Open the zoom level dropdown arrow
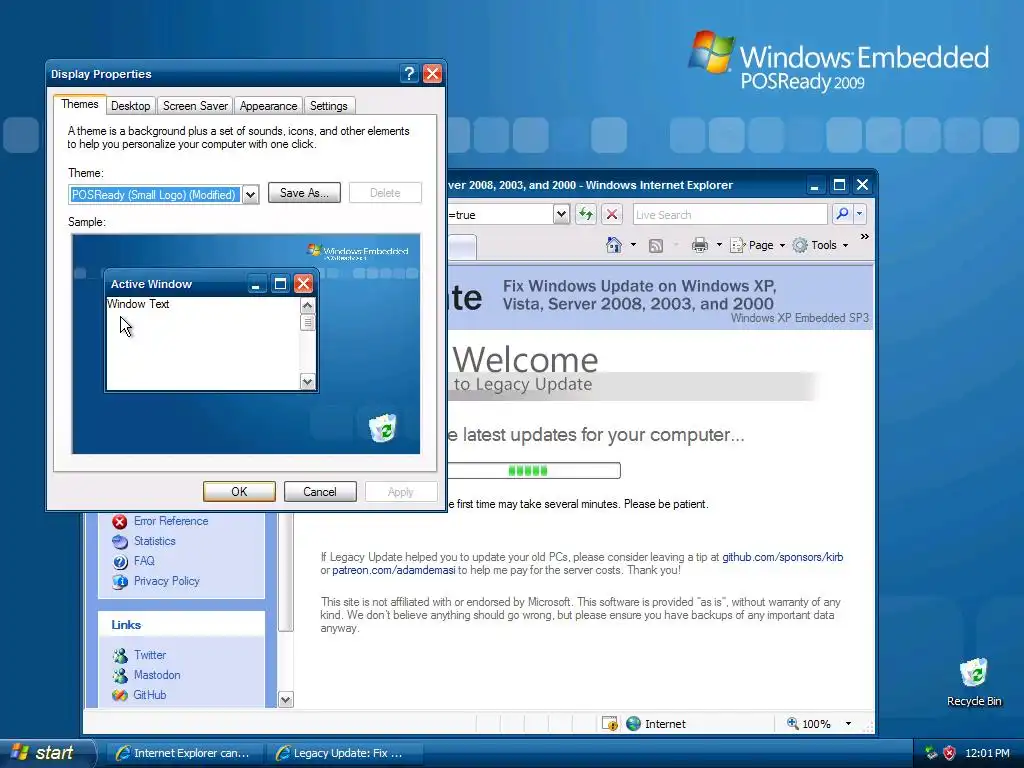This screenshot has height=768, width=1024. point(848,724)
